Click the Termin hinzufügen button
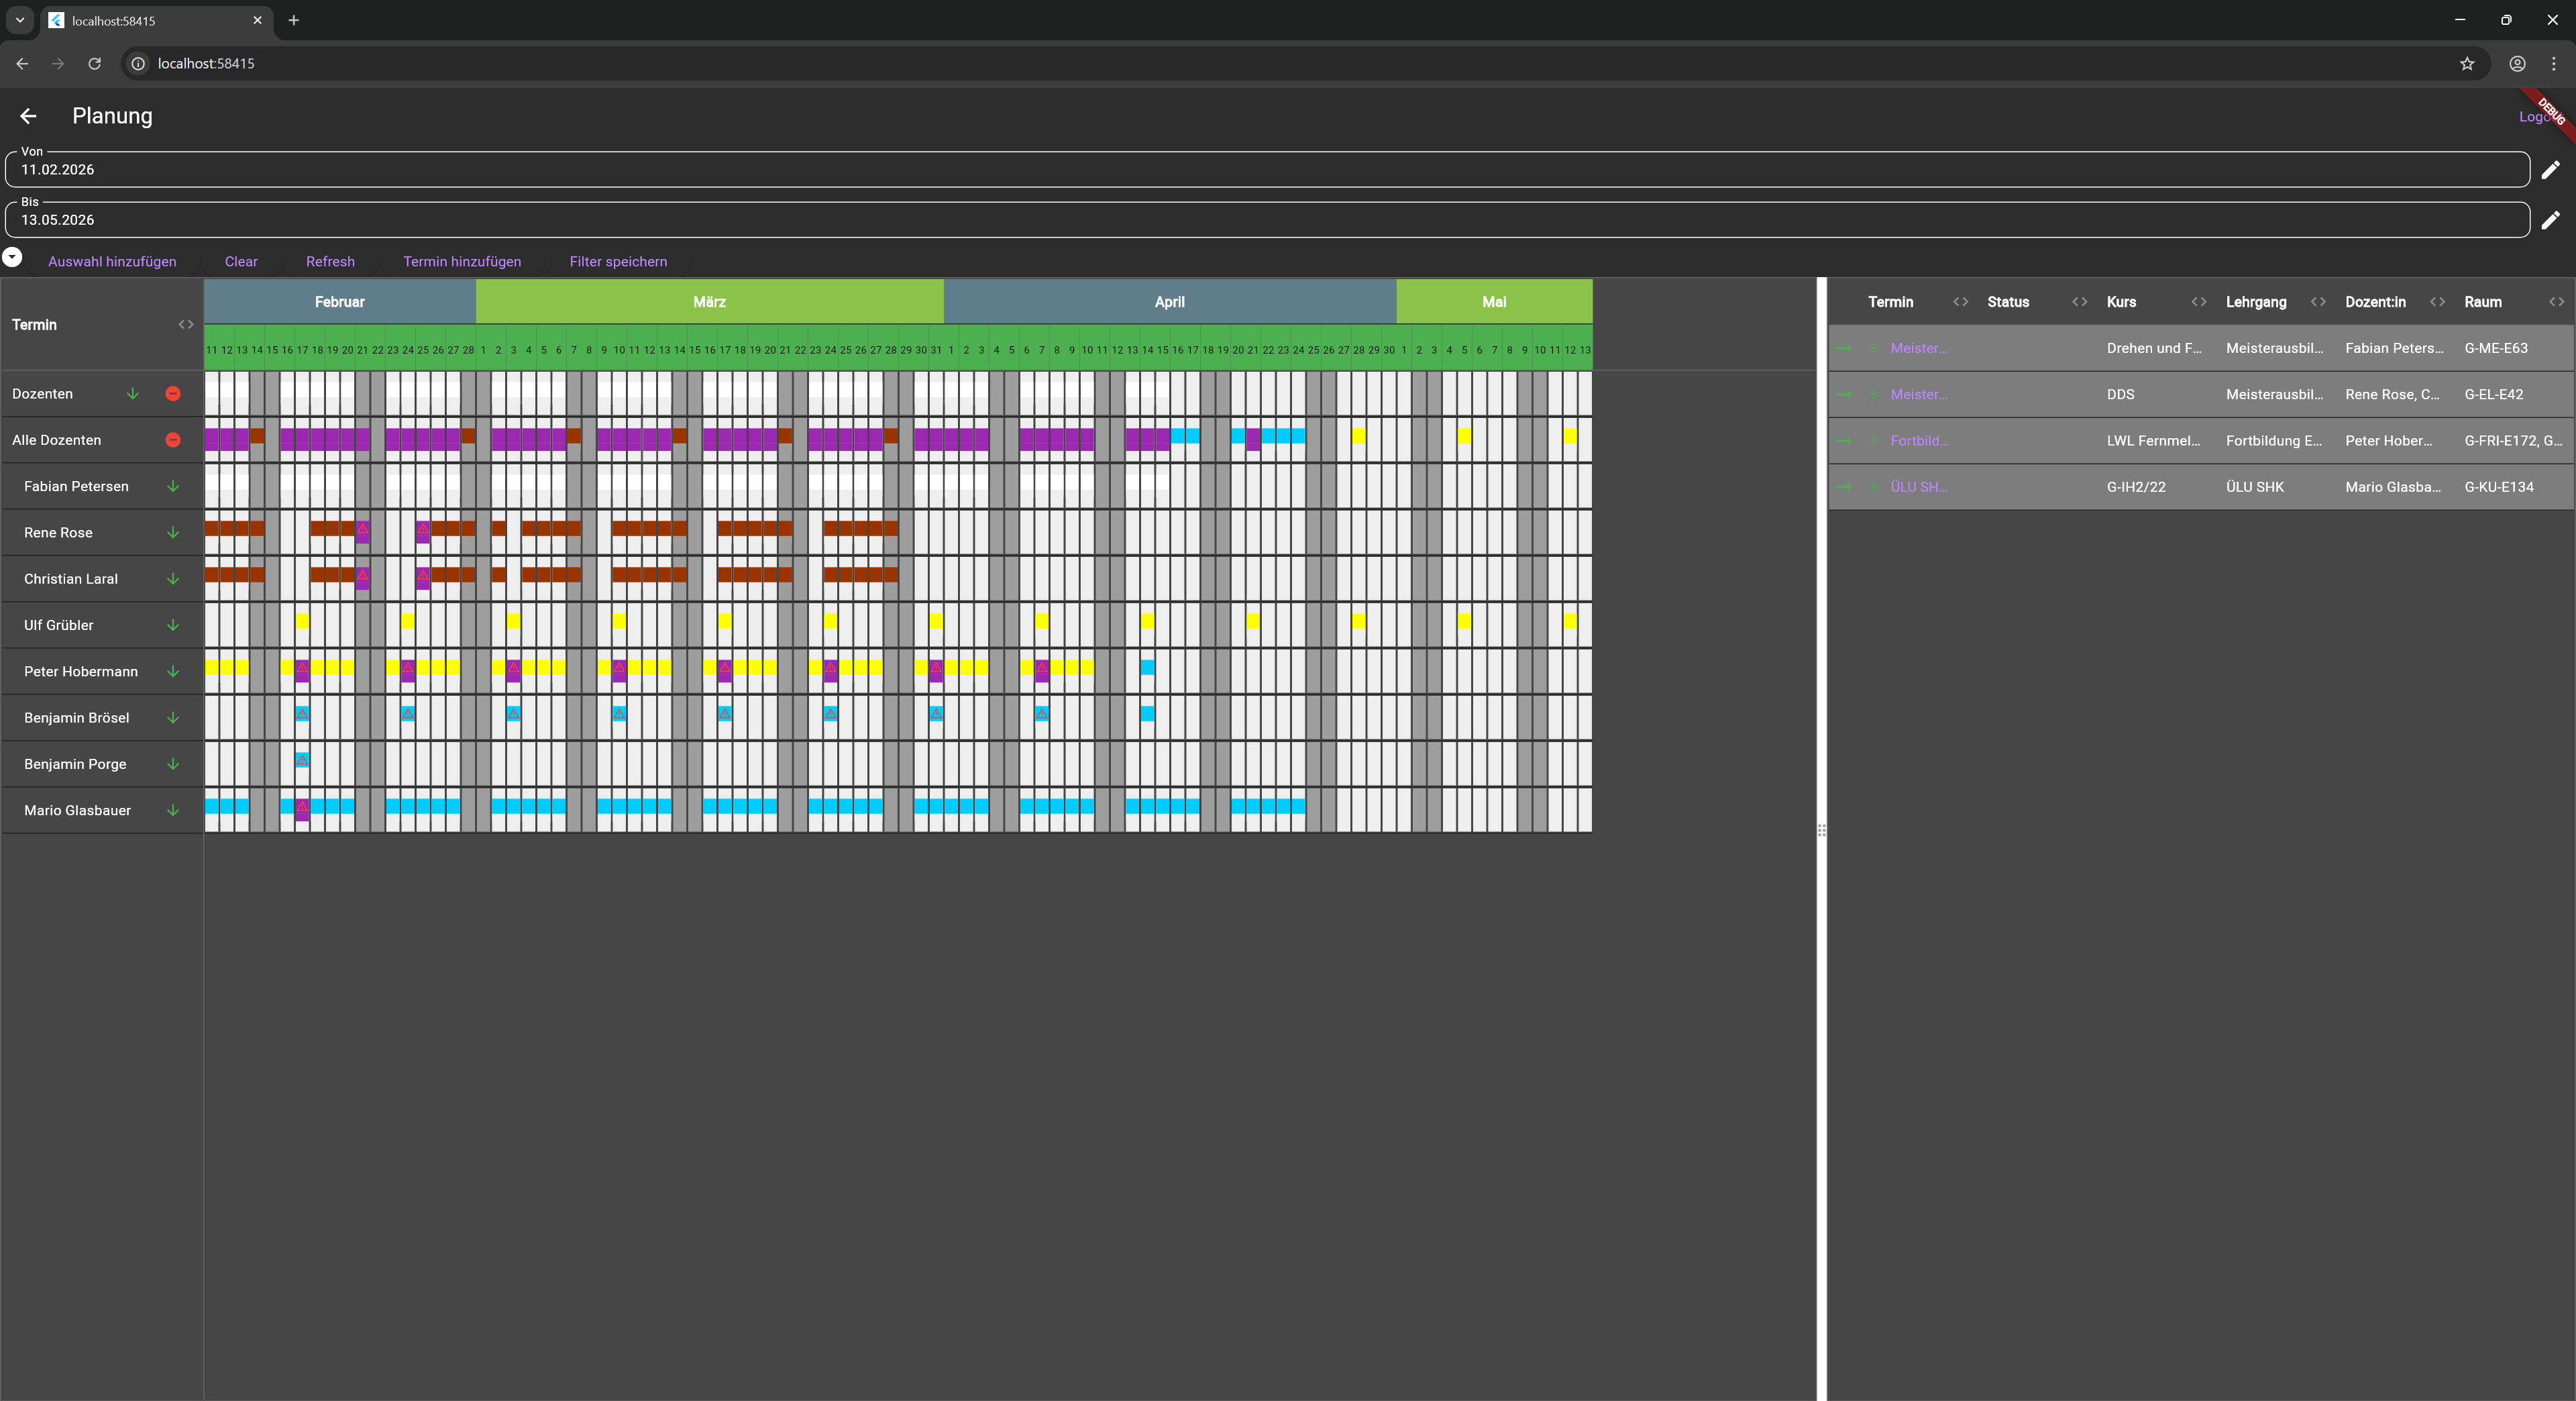Image resolution: width=2576 pixels, height=1401 pixels. coord(462,261)
